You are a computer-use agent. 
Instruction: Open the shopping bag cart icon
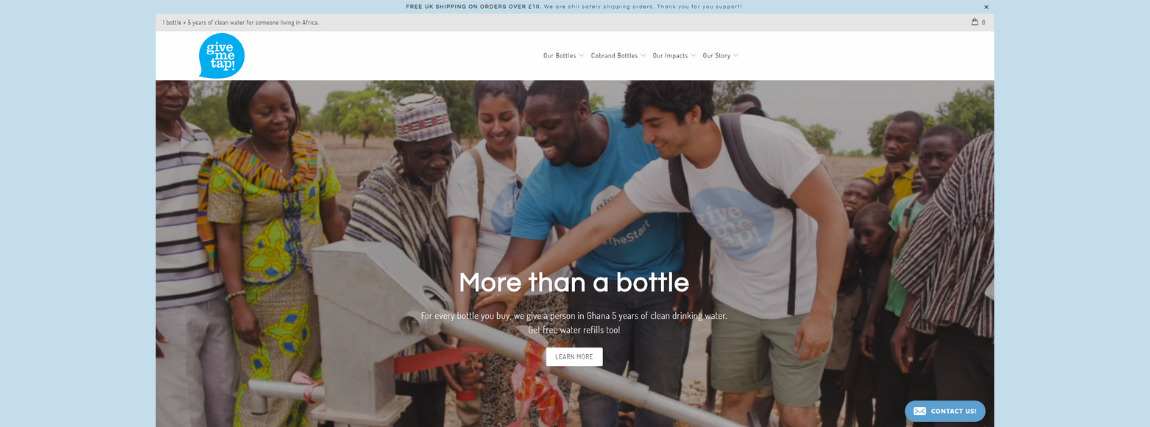click(x=975, y=22)
